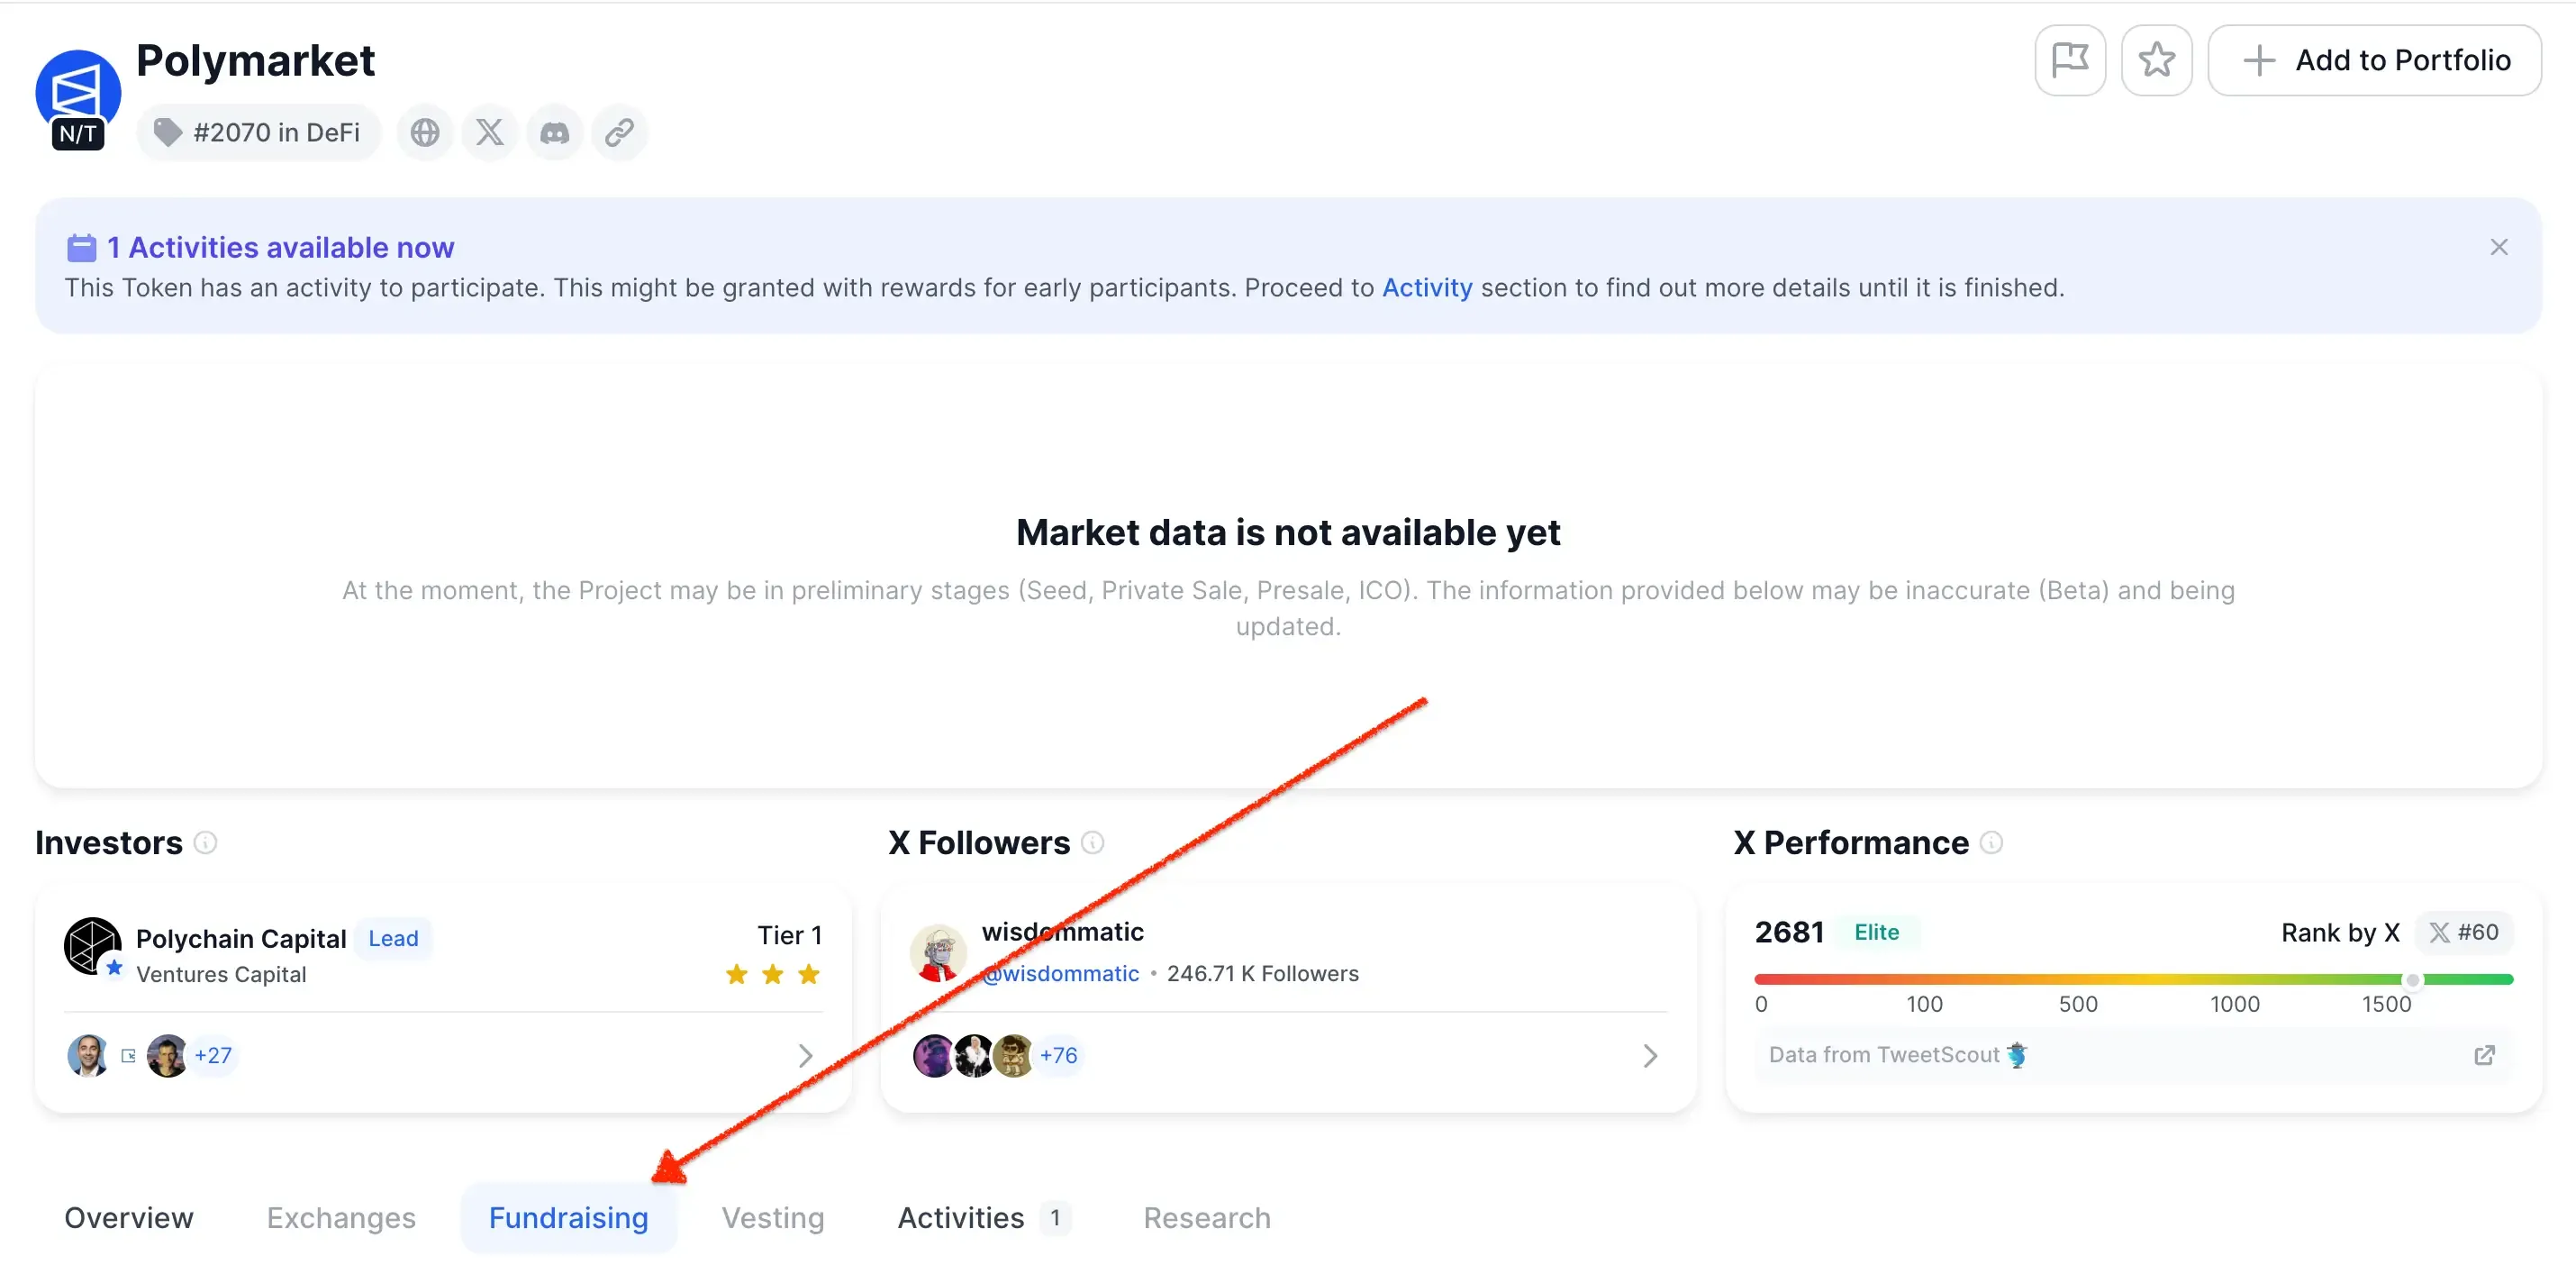Expand the Investors list chevron
Viewport: 2576px width, 1265px height.
point(805,1055)
